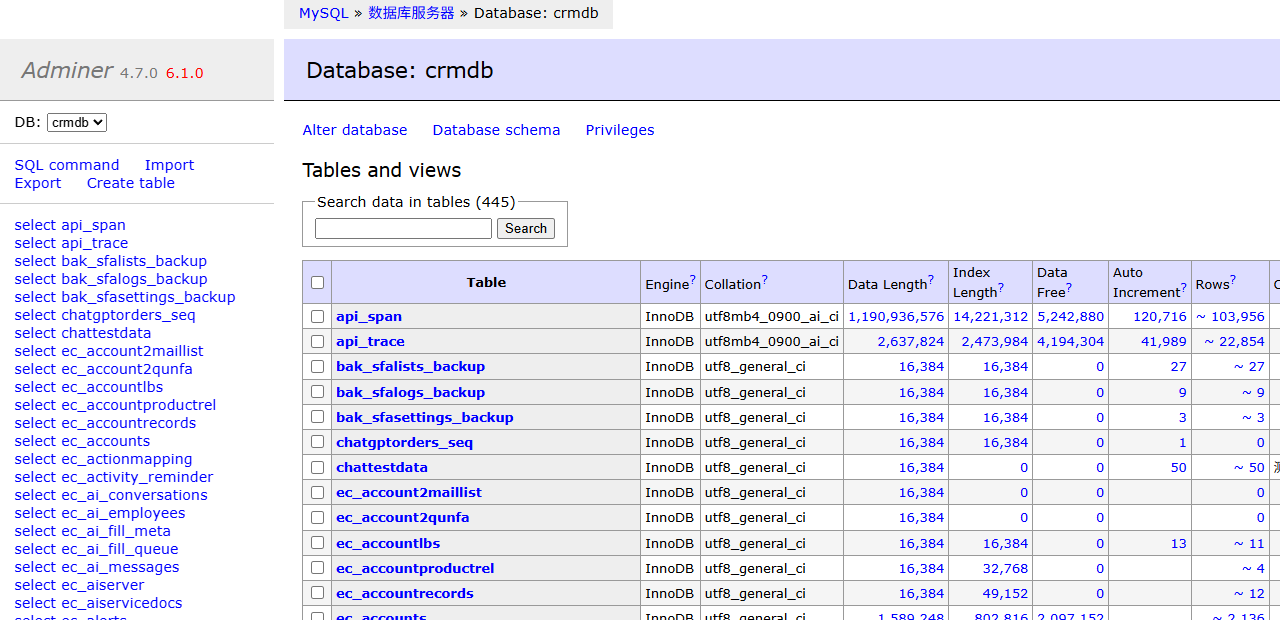
Task: Click the Adminer logo heading
Action: (x=67, y=70)
